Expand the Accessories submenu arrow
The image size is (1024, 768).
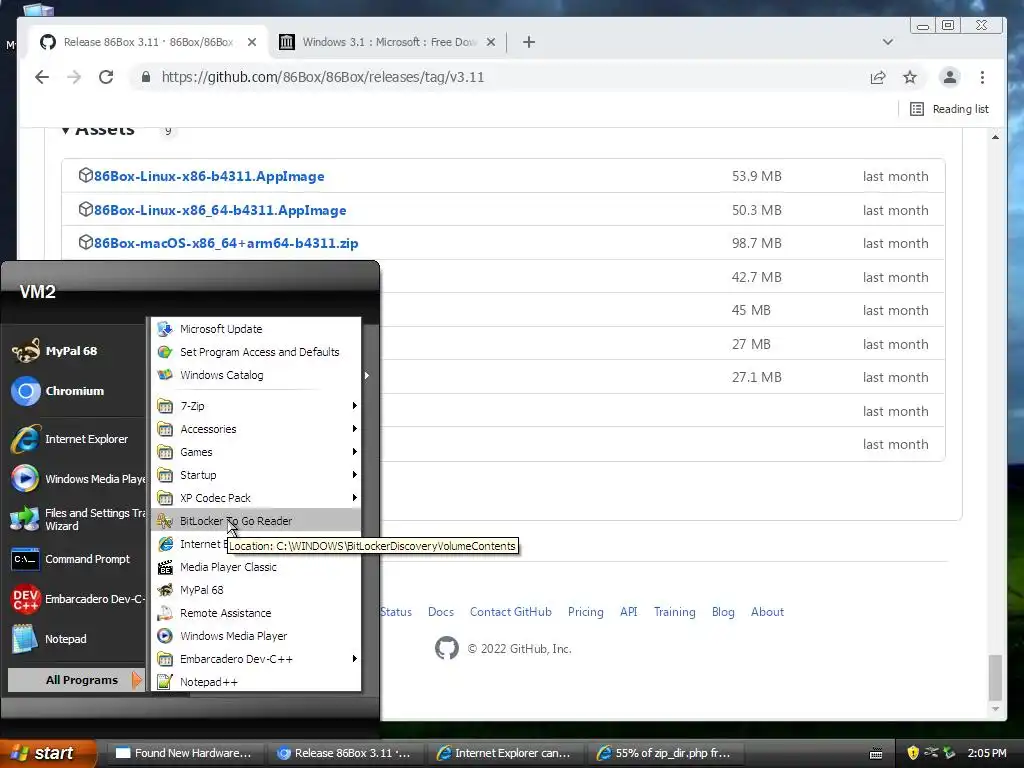coord(355,428)
